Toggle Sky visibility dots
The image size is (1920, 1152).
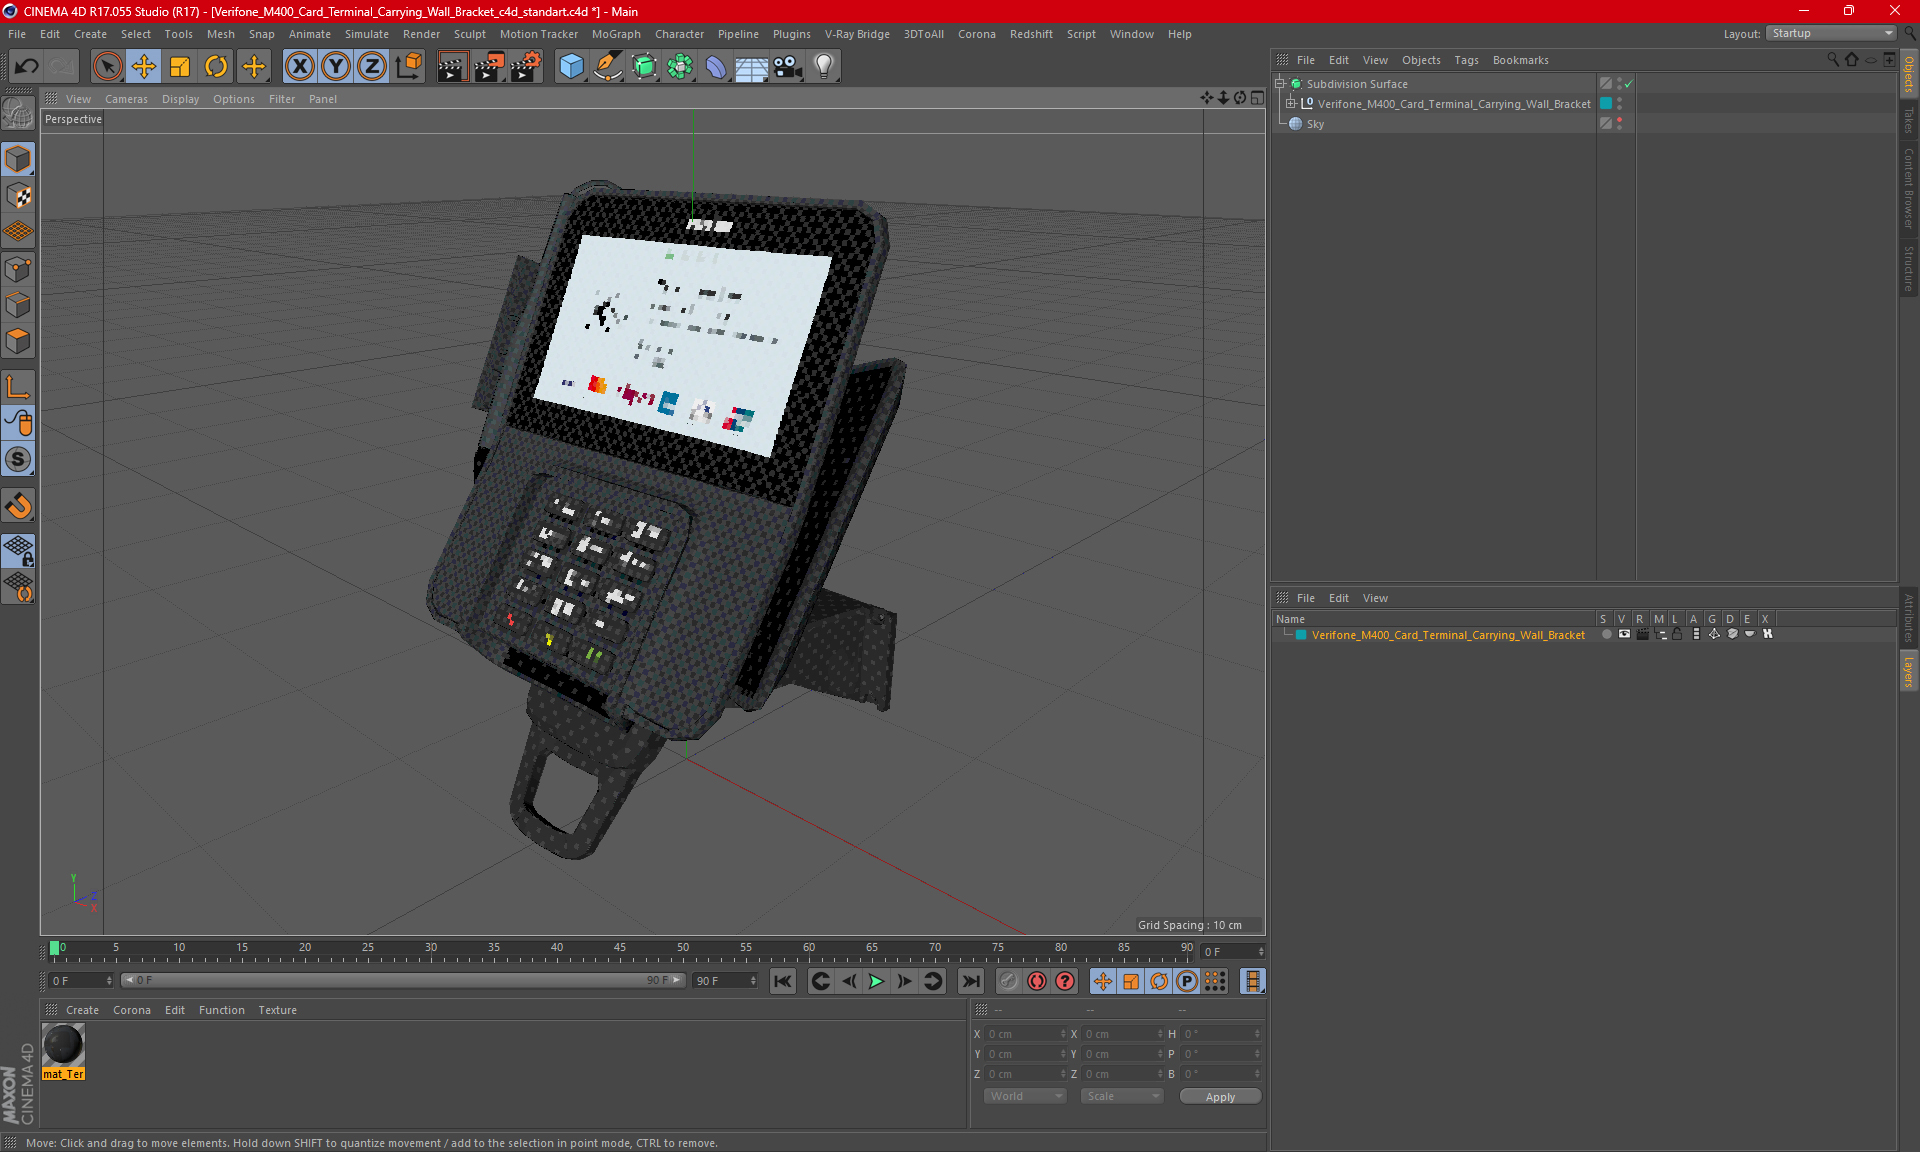(1619, 124)
